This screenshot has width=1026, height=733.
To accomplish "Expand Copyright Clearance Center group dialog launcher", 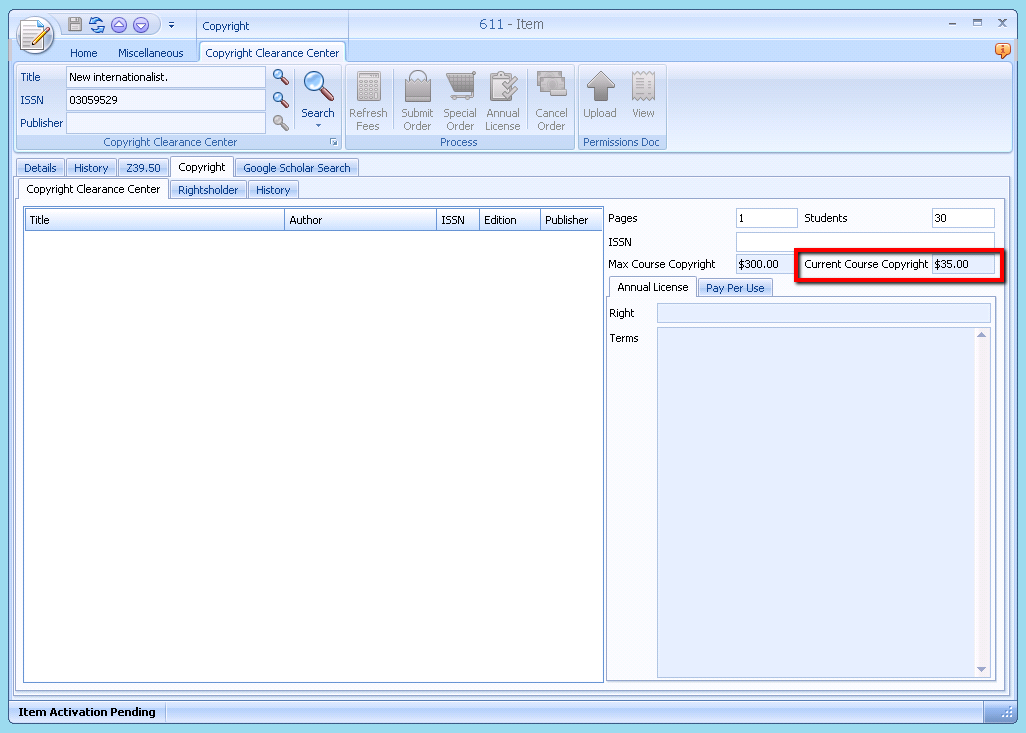I will [x=334, y=143].
